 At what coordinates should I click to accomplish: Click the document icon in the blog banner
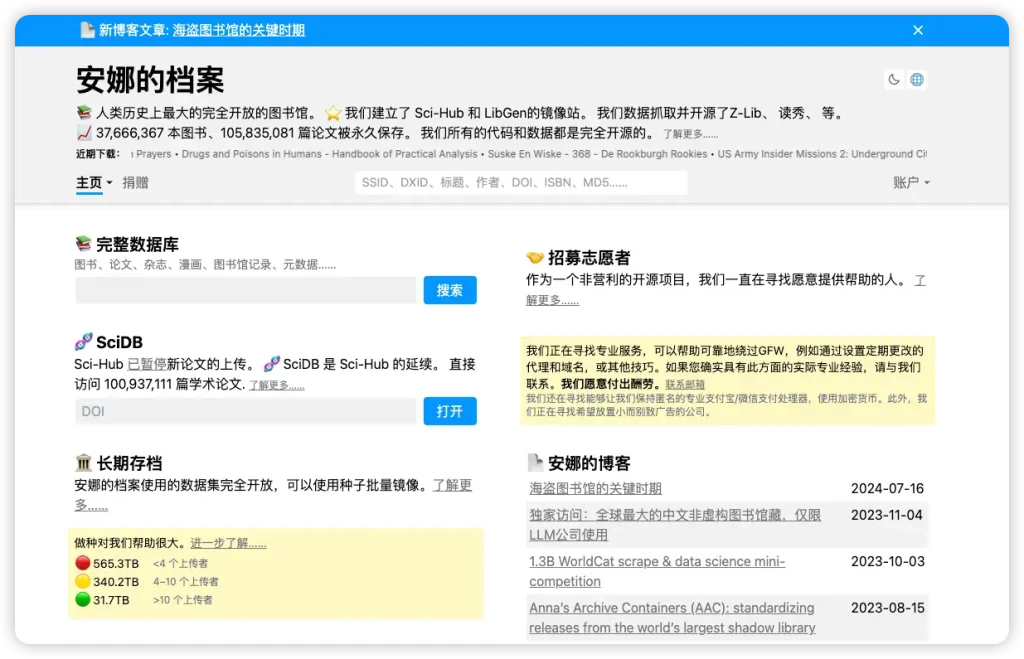88,30
